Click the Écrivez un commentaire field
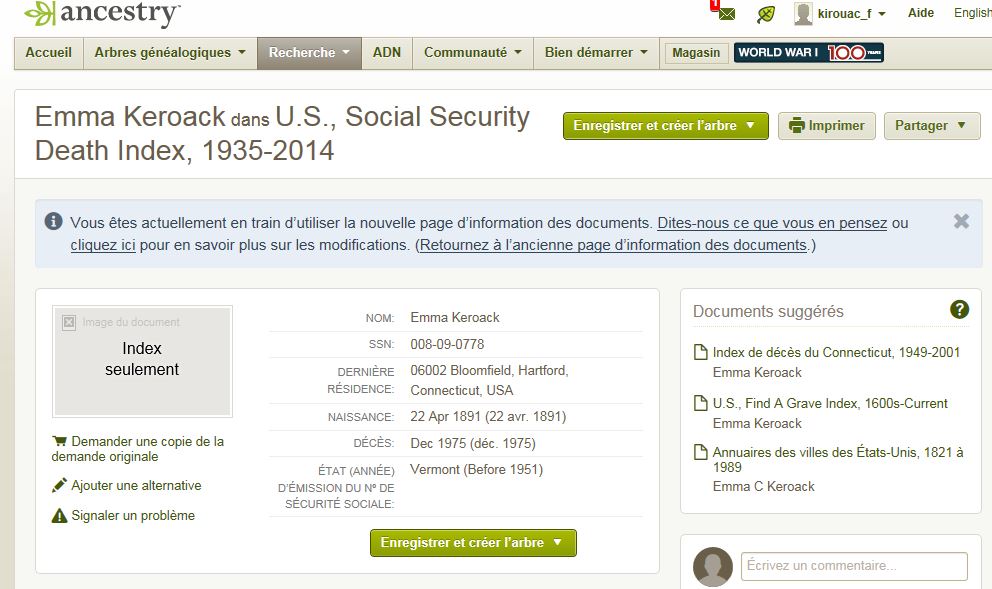The image size is (992, 589). (x=854, y=566)
